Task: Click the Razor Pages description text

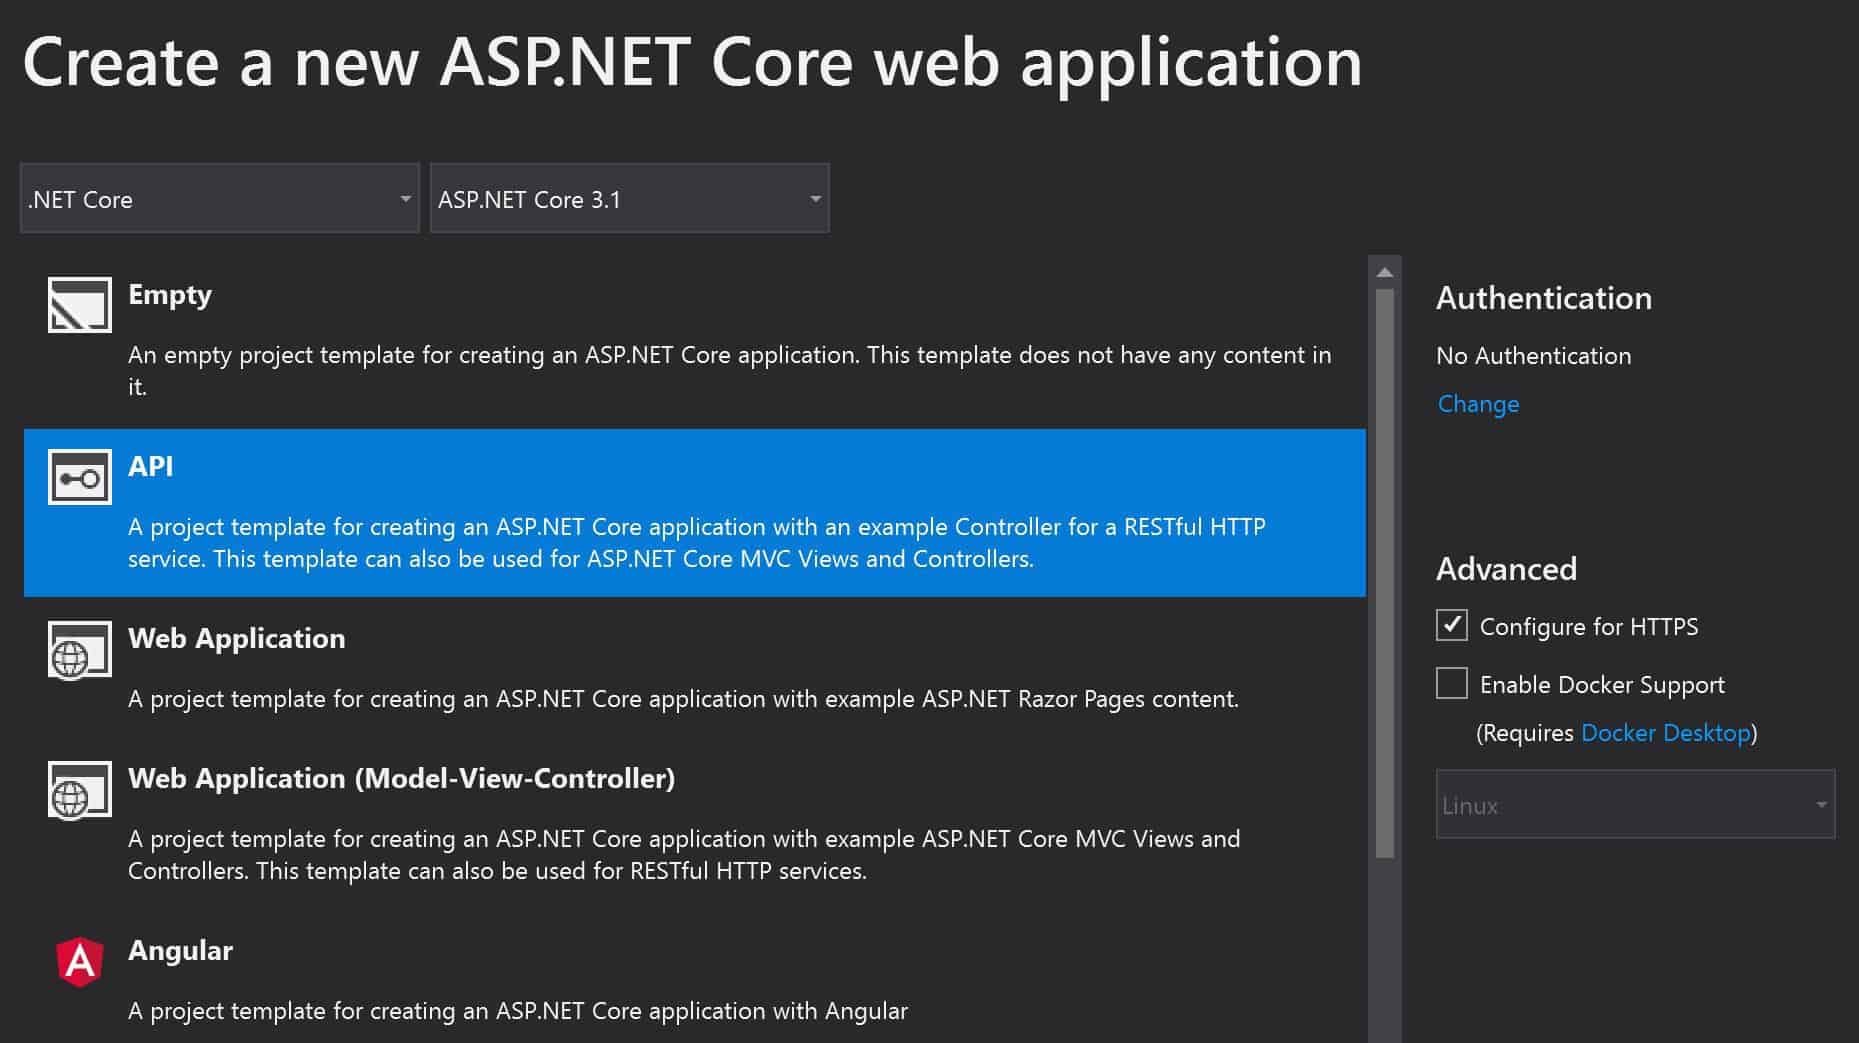Action: [x=683, y=699]
